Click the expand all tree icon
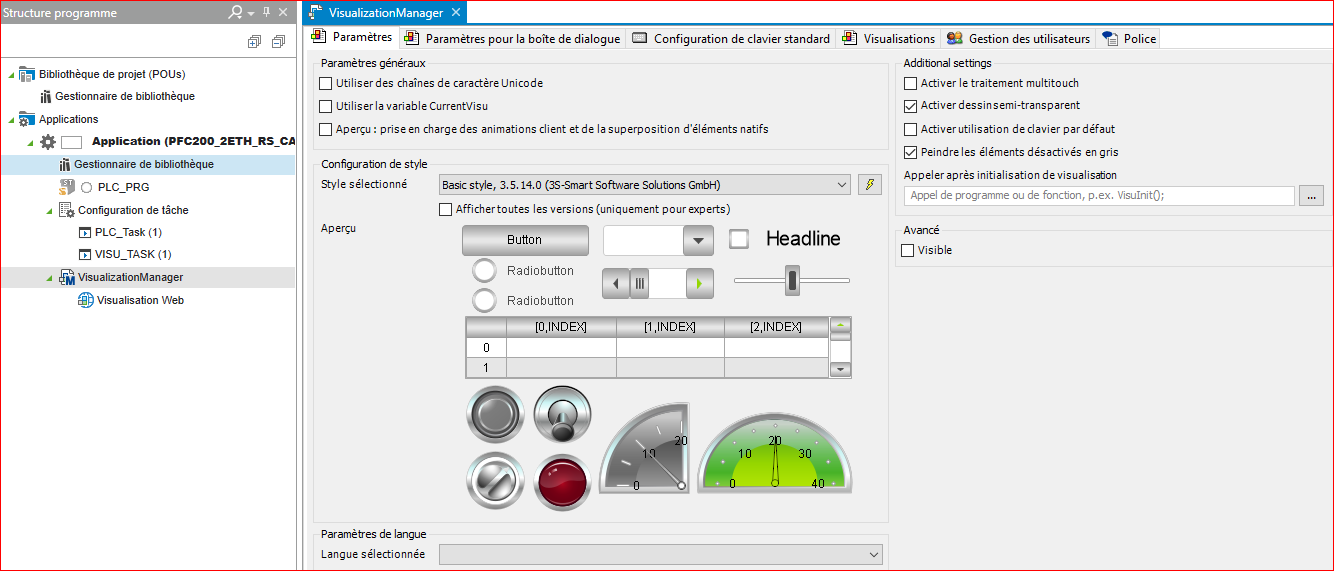This screenshot has height=571, width=1334. 254,41
